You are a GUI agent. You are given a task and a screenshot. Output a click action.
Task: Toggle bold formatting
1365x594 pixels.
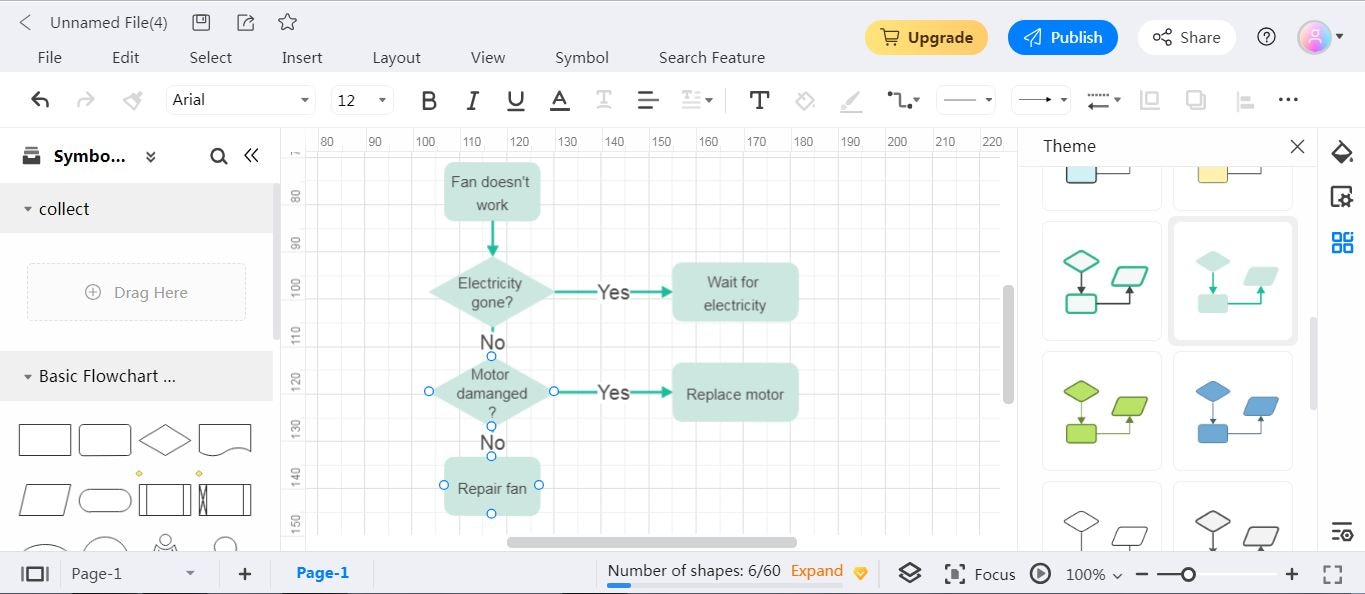click(429, 100)
